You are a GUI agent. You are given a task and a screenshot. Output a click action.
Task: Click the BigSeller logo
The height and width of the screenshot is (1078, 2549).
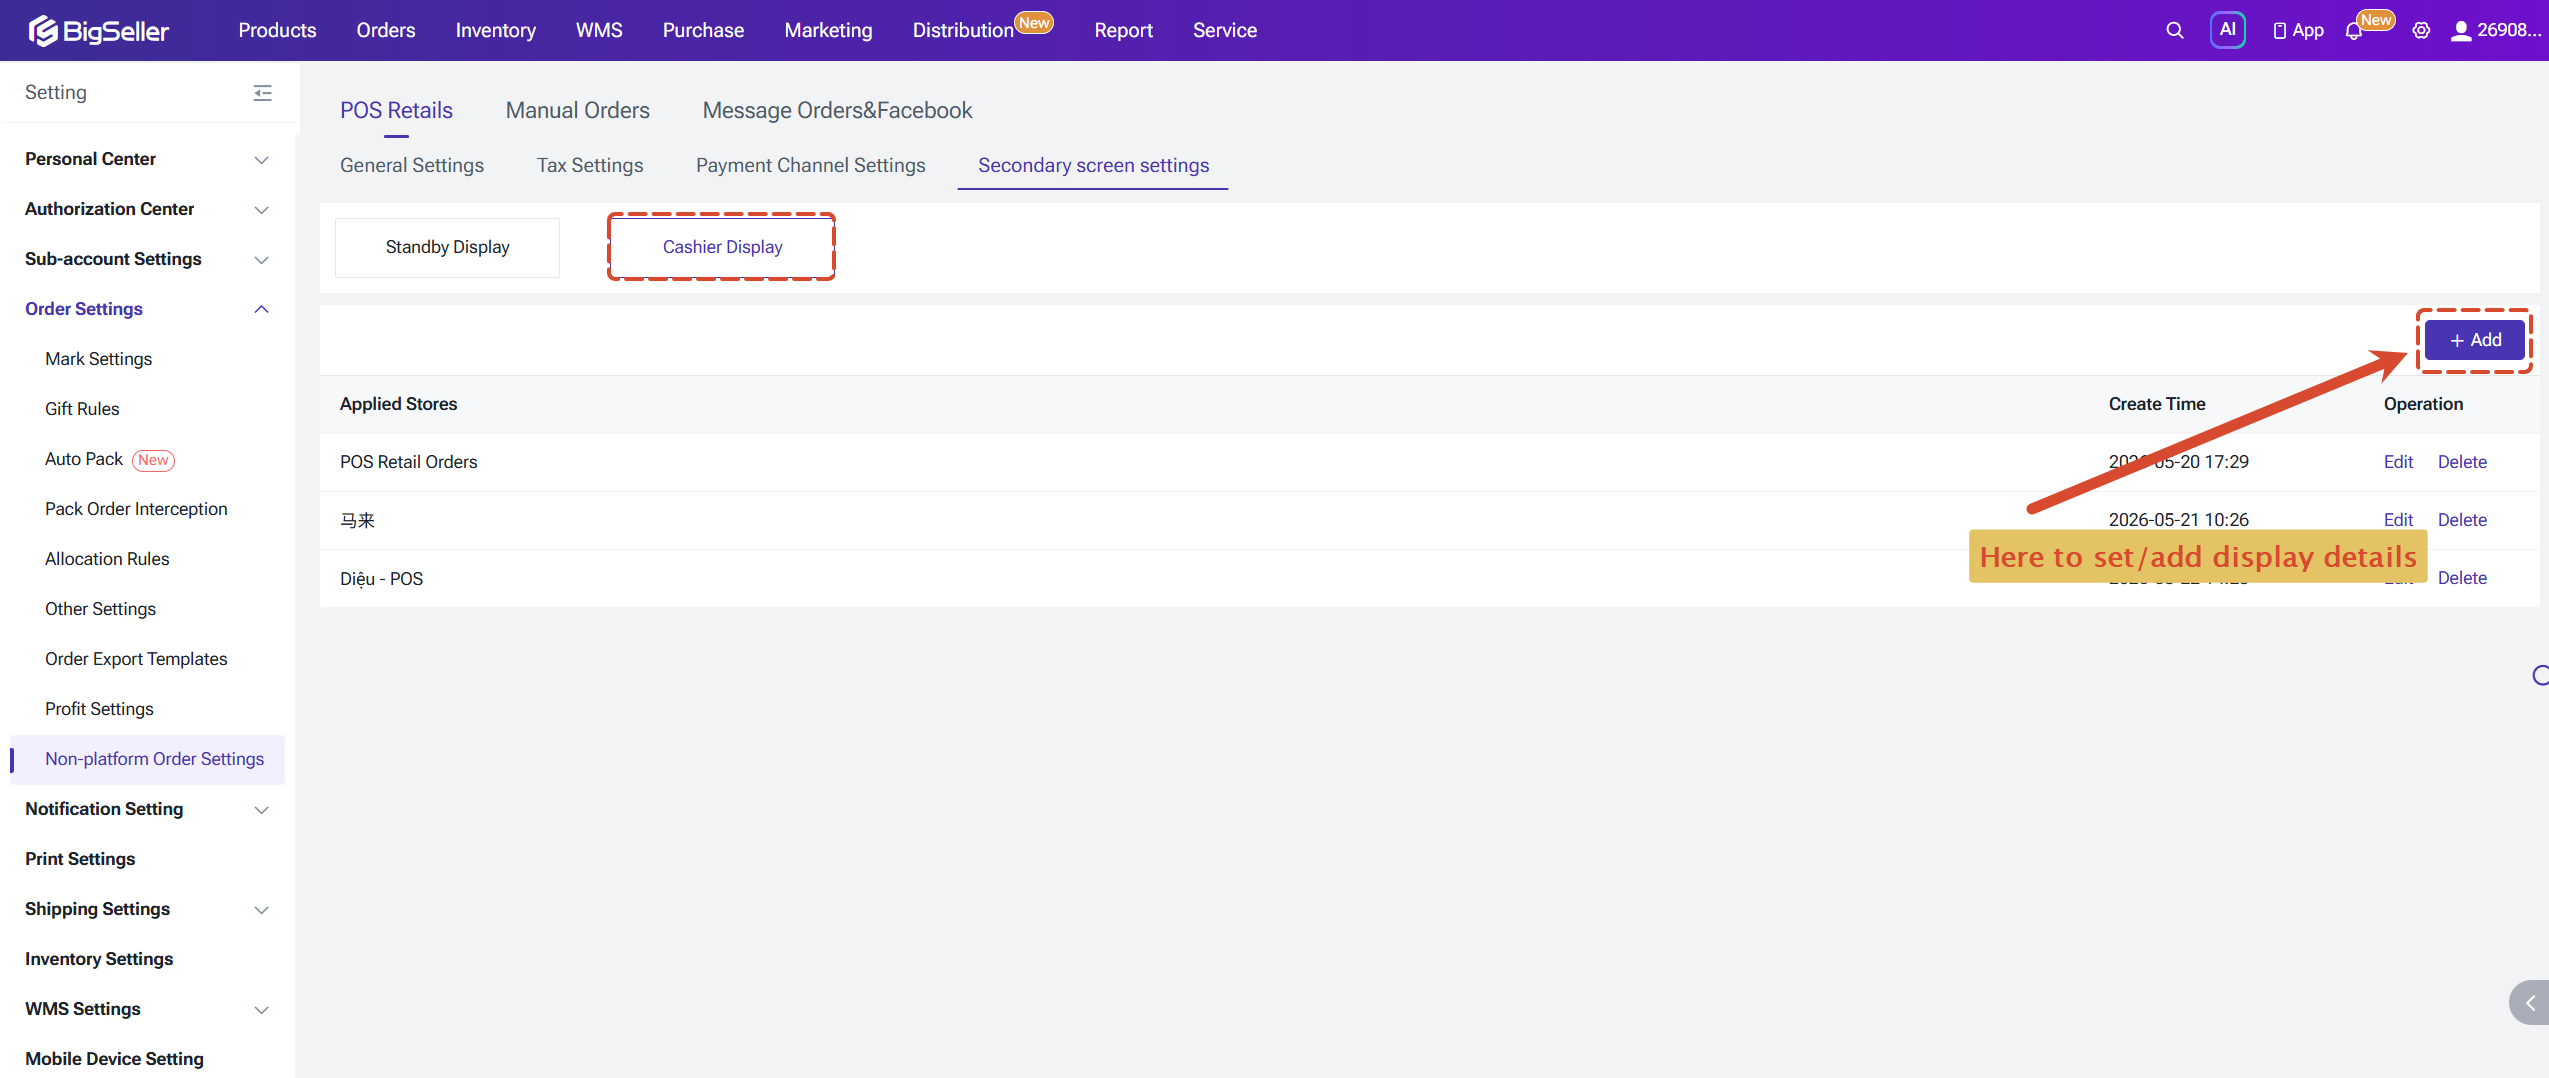tap(99, 31)
